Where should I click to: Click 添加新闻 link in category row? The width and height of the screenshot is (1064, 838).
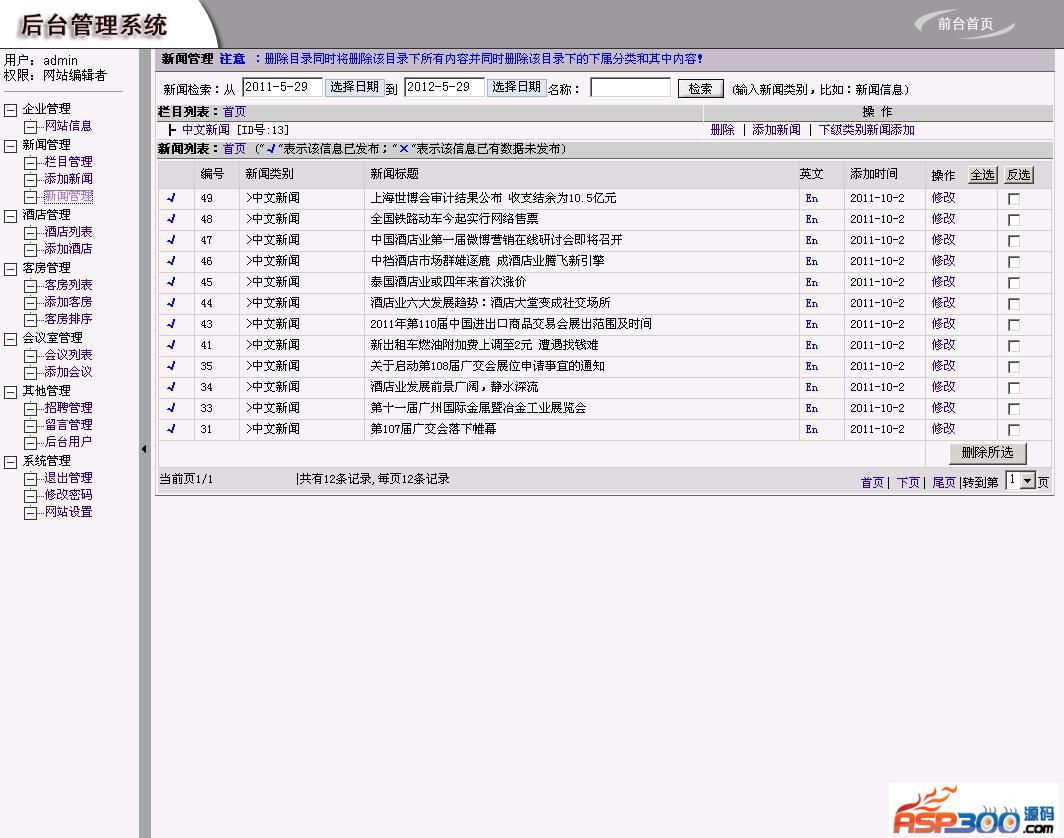coord(776,130)
